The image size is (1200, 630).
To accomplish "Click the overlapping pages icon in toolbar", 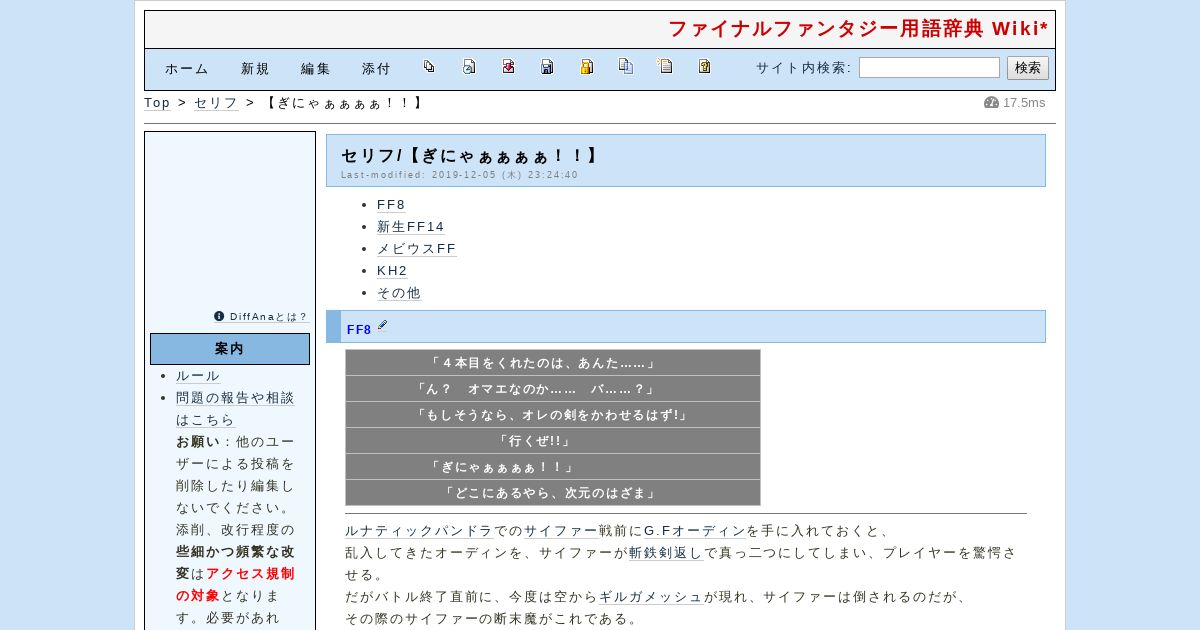I will [429, 67].
